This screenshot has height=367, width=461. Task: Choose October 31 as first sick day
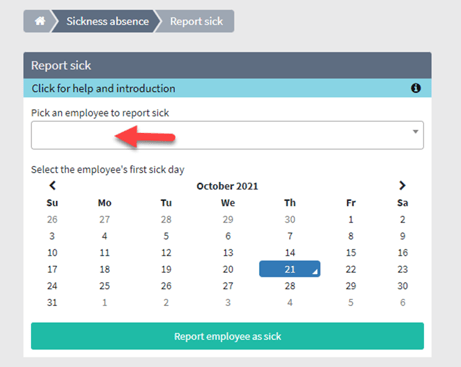52,302
